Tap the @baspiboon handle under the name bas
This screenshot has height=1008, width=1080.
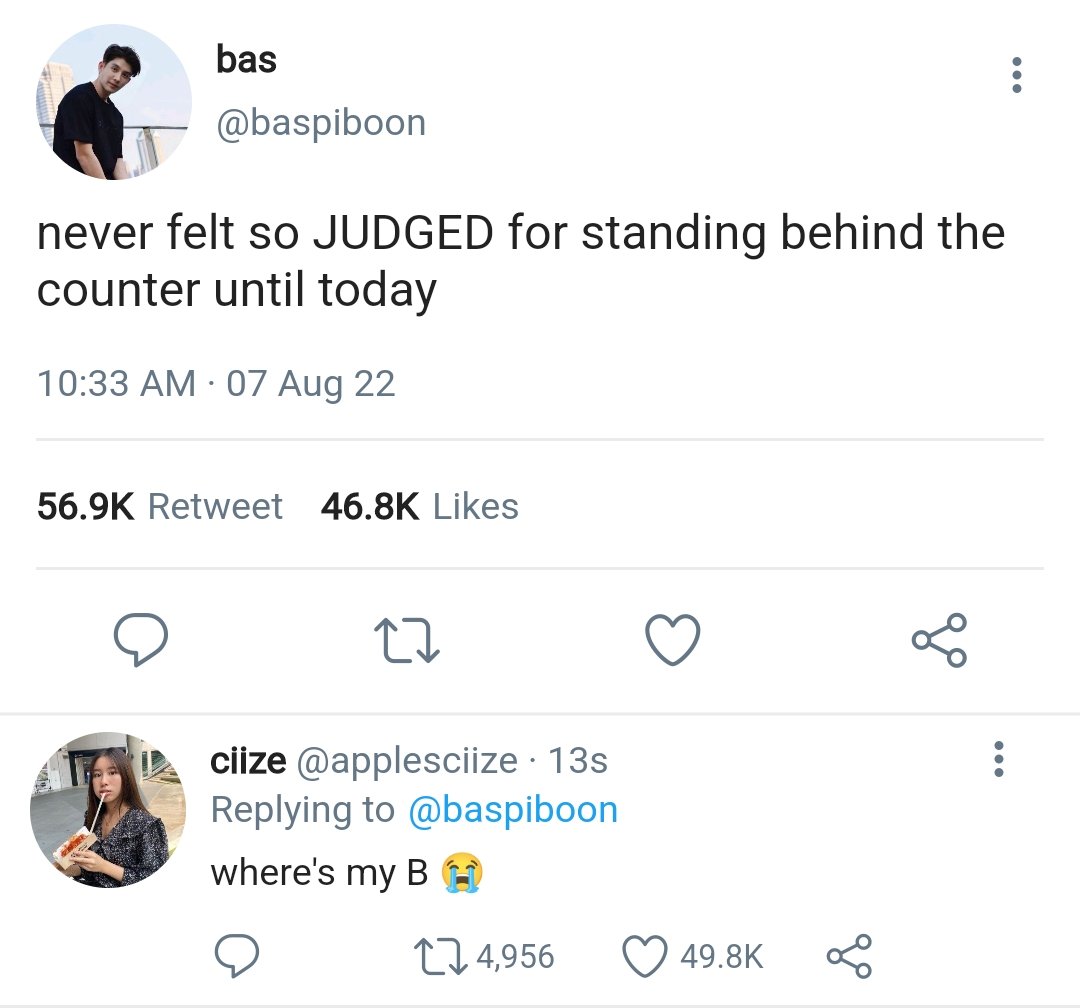click(321, 123)
